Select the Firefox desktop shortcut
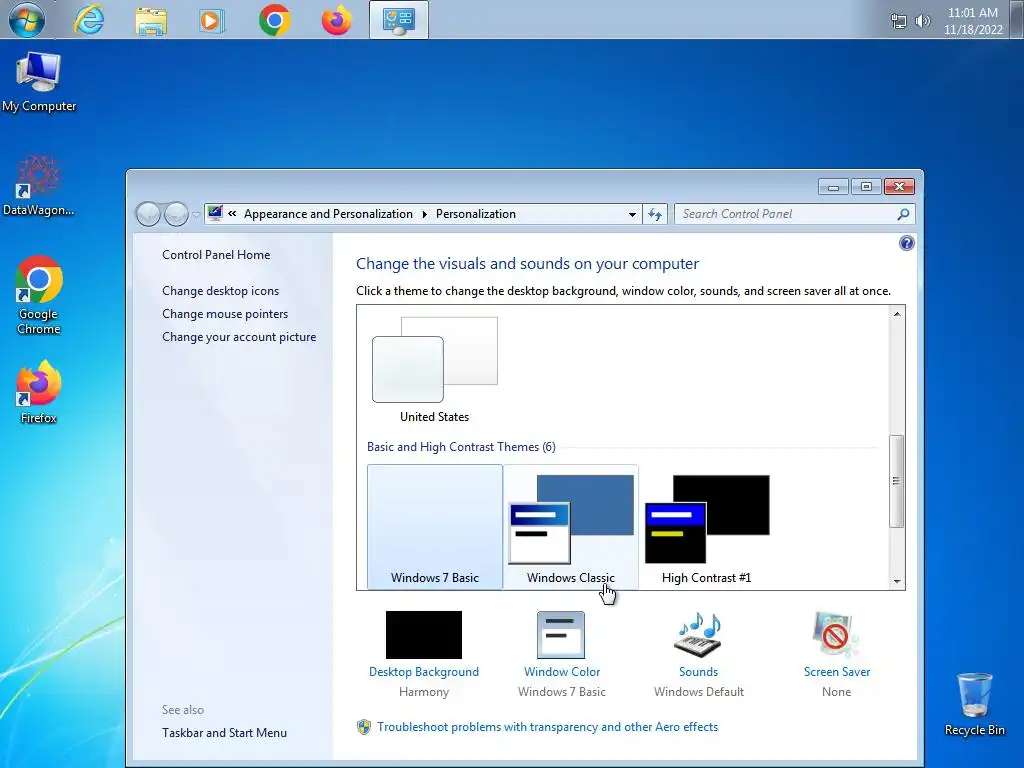 pyautogui.click(x=39, y=392)
